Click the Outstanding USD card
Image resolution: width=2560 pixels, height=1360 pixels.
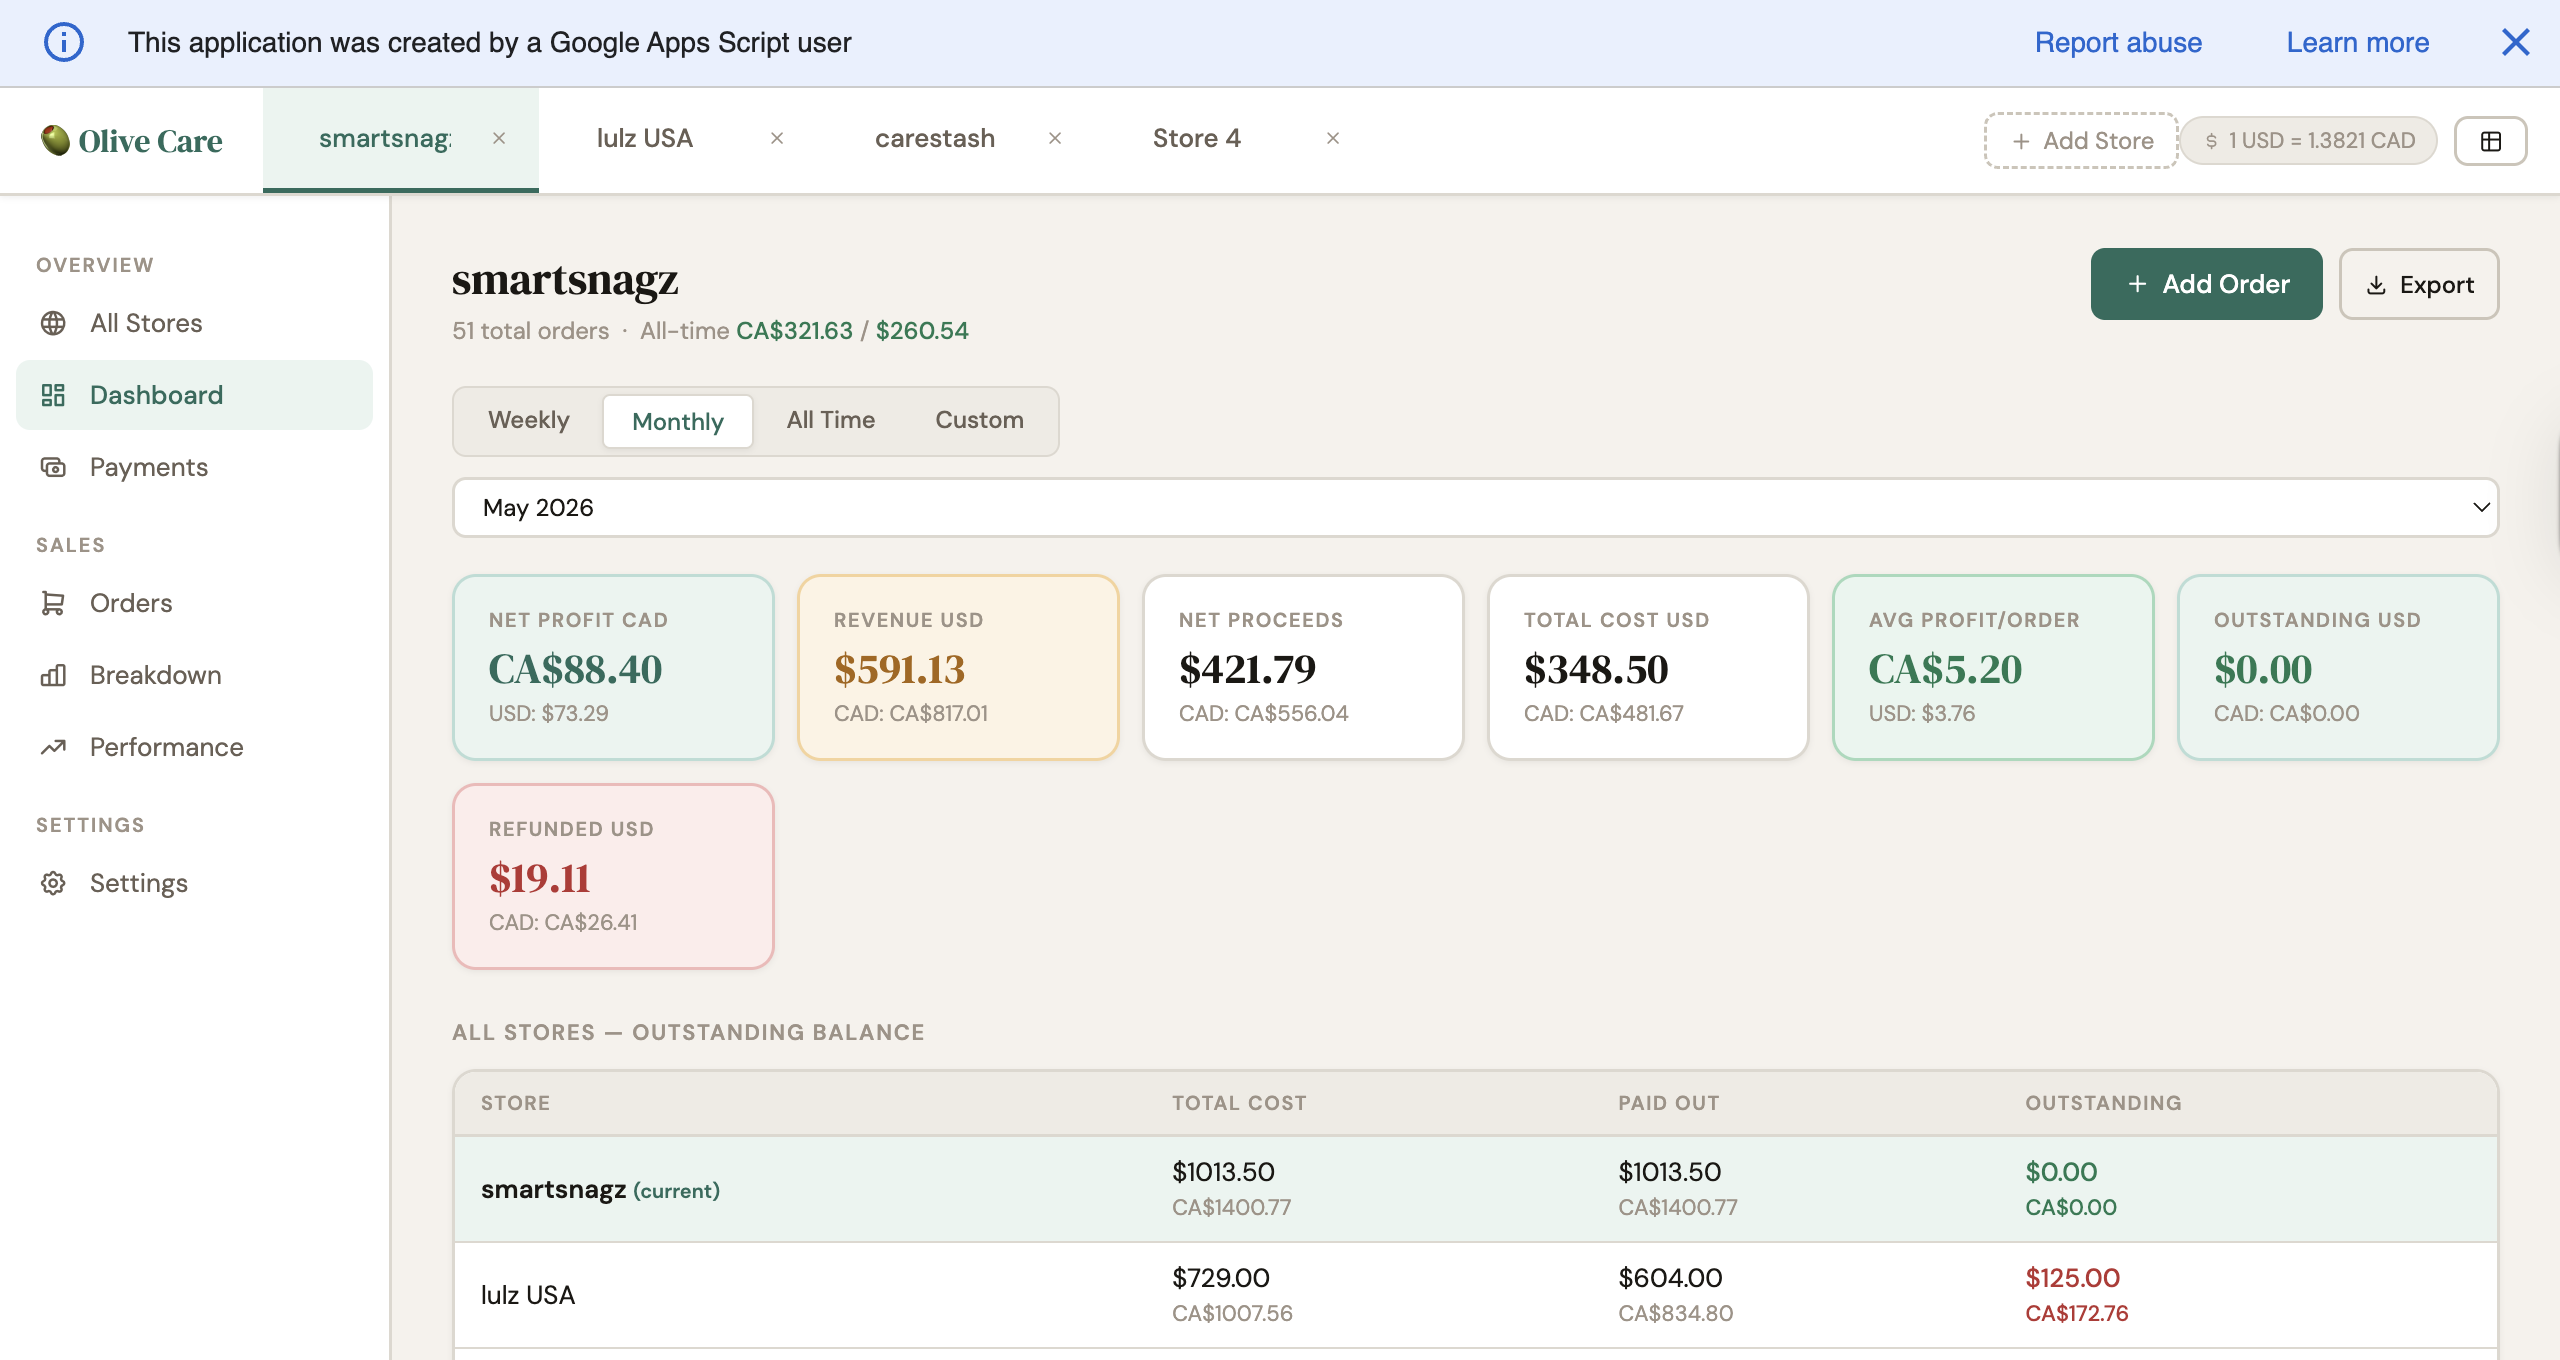coord(2338,667)
